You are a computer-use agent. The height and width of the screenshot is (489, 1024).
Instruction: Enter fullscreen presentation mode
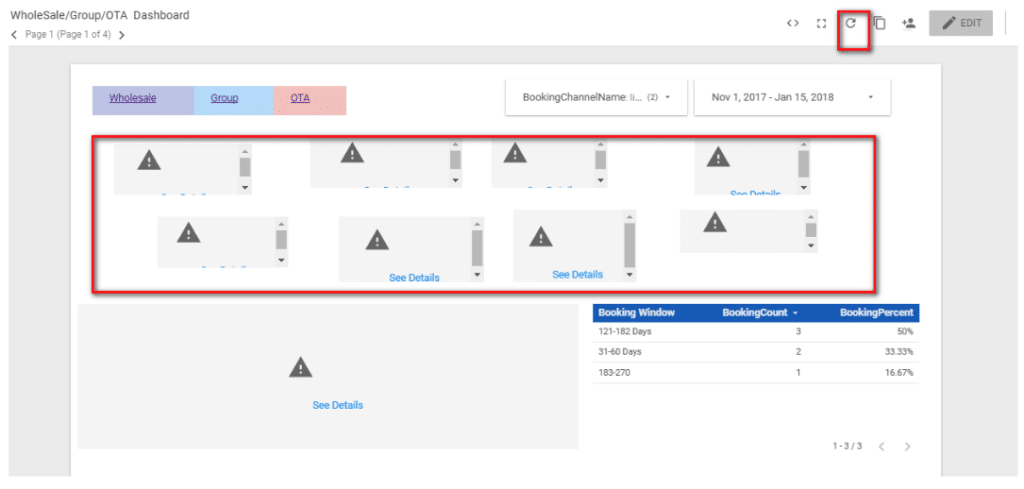pyautogui.click(x=822, y=24)
